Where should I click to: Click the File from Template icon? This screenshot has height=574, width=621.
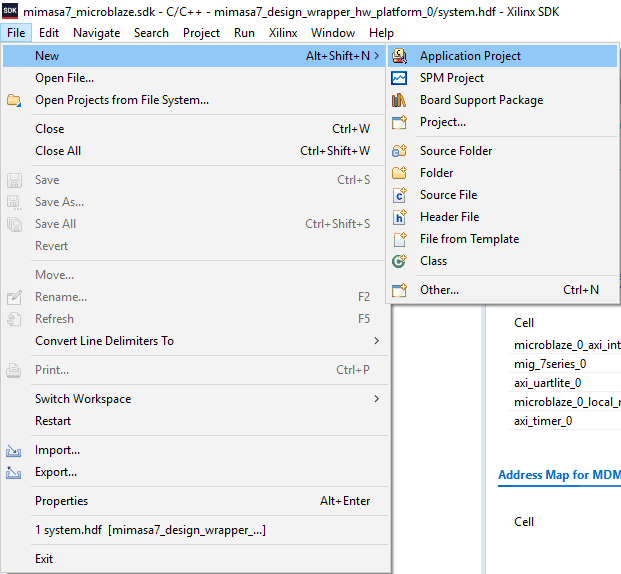coord(400,239)
